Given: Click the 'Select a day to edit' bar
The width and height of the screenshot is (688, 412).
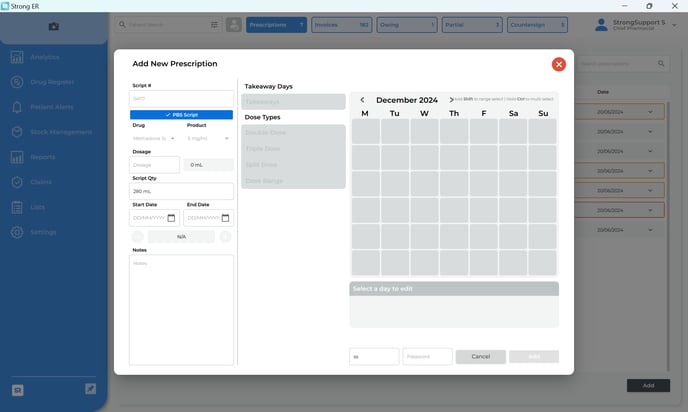Looking at the screenshot, I should 454,289.
